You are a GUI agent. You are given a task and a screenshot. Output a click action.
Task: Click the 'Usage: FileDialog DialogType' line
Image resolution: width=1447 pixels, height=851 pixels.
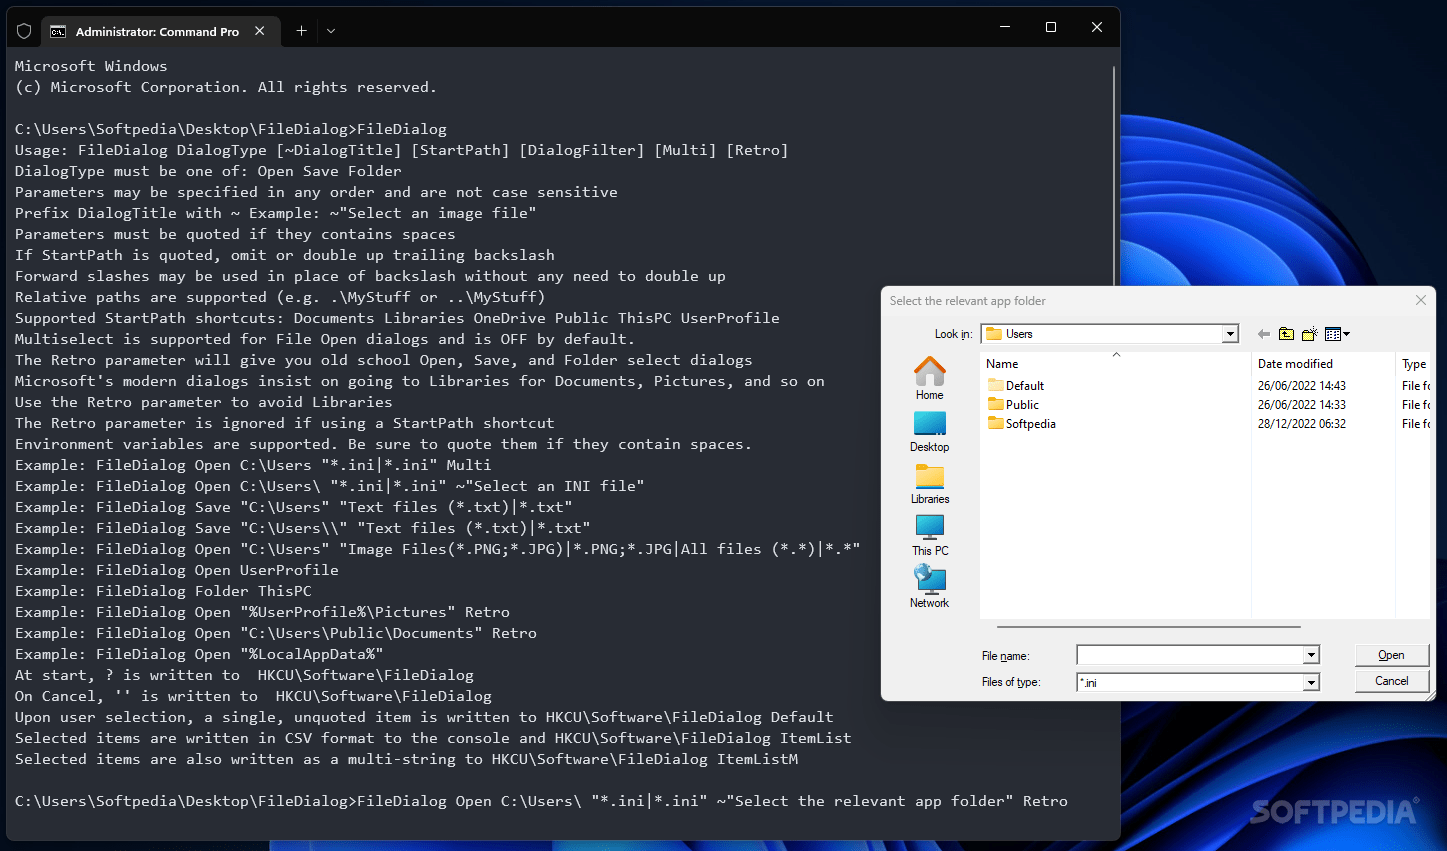point(401,150)
